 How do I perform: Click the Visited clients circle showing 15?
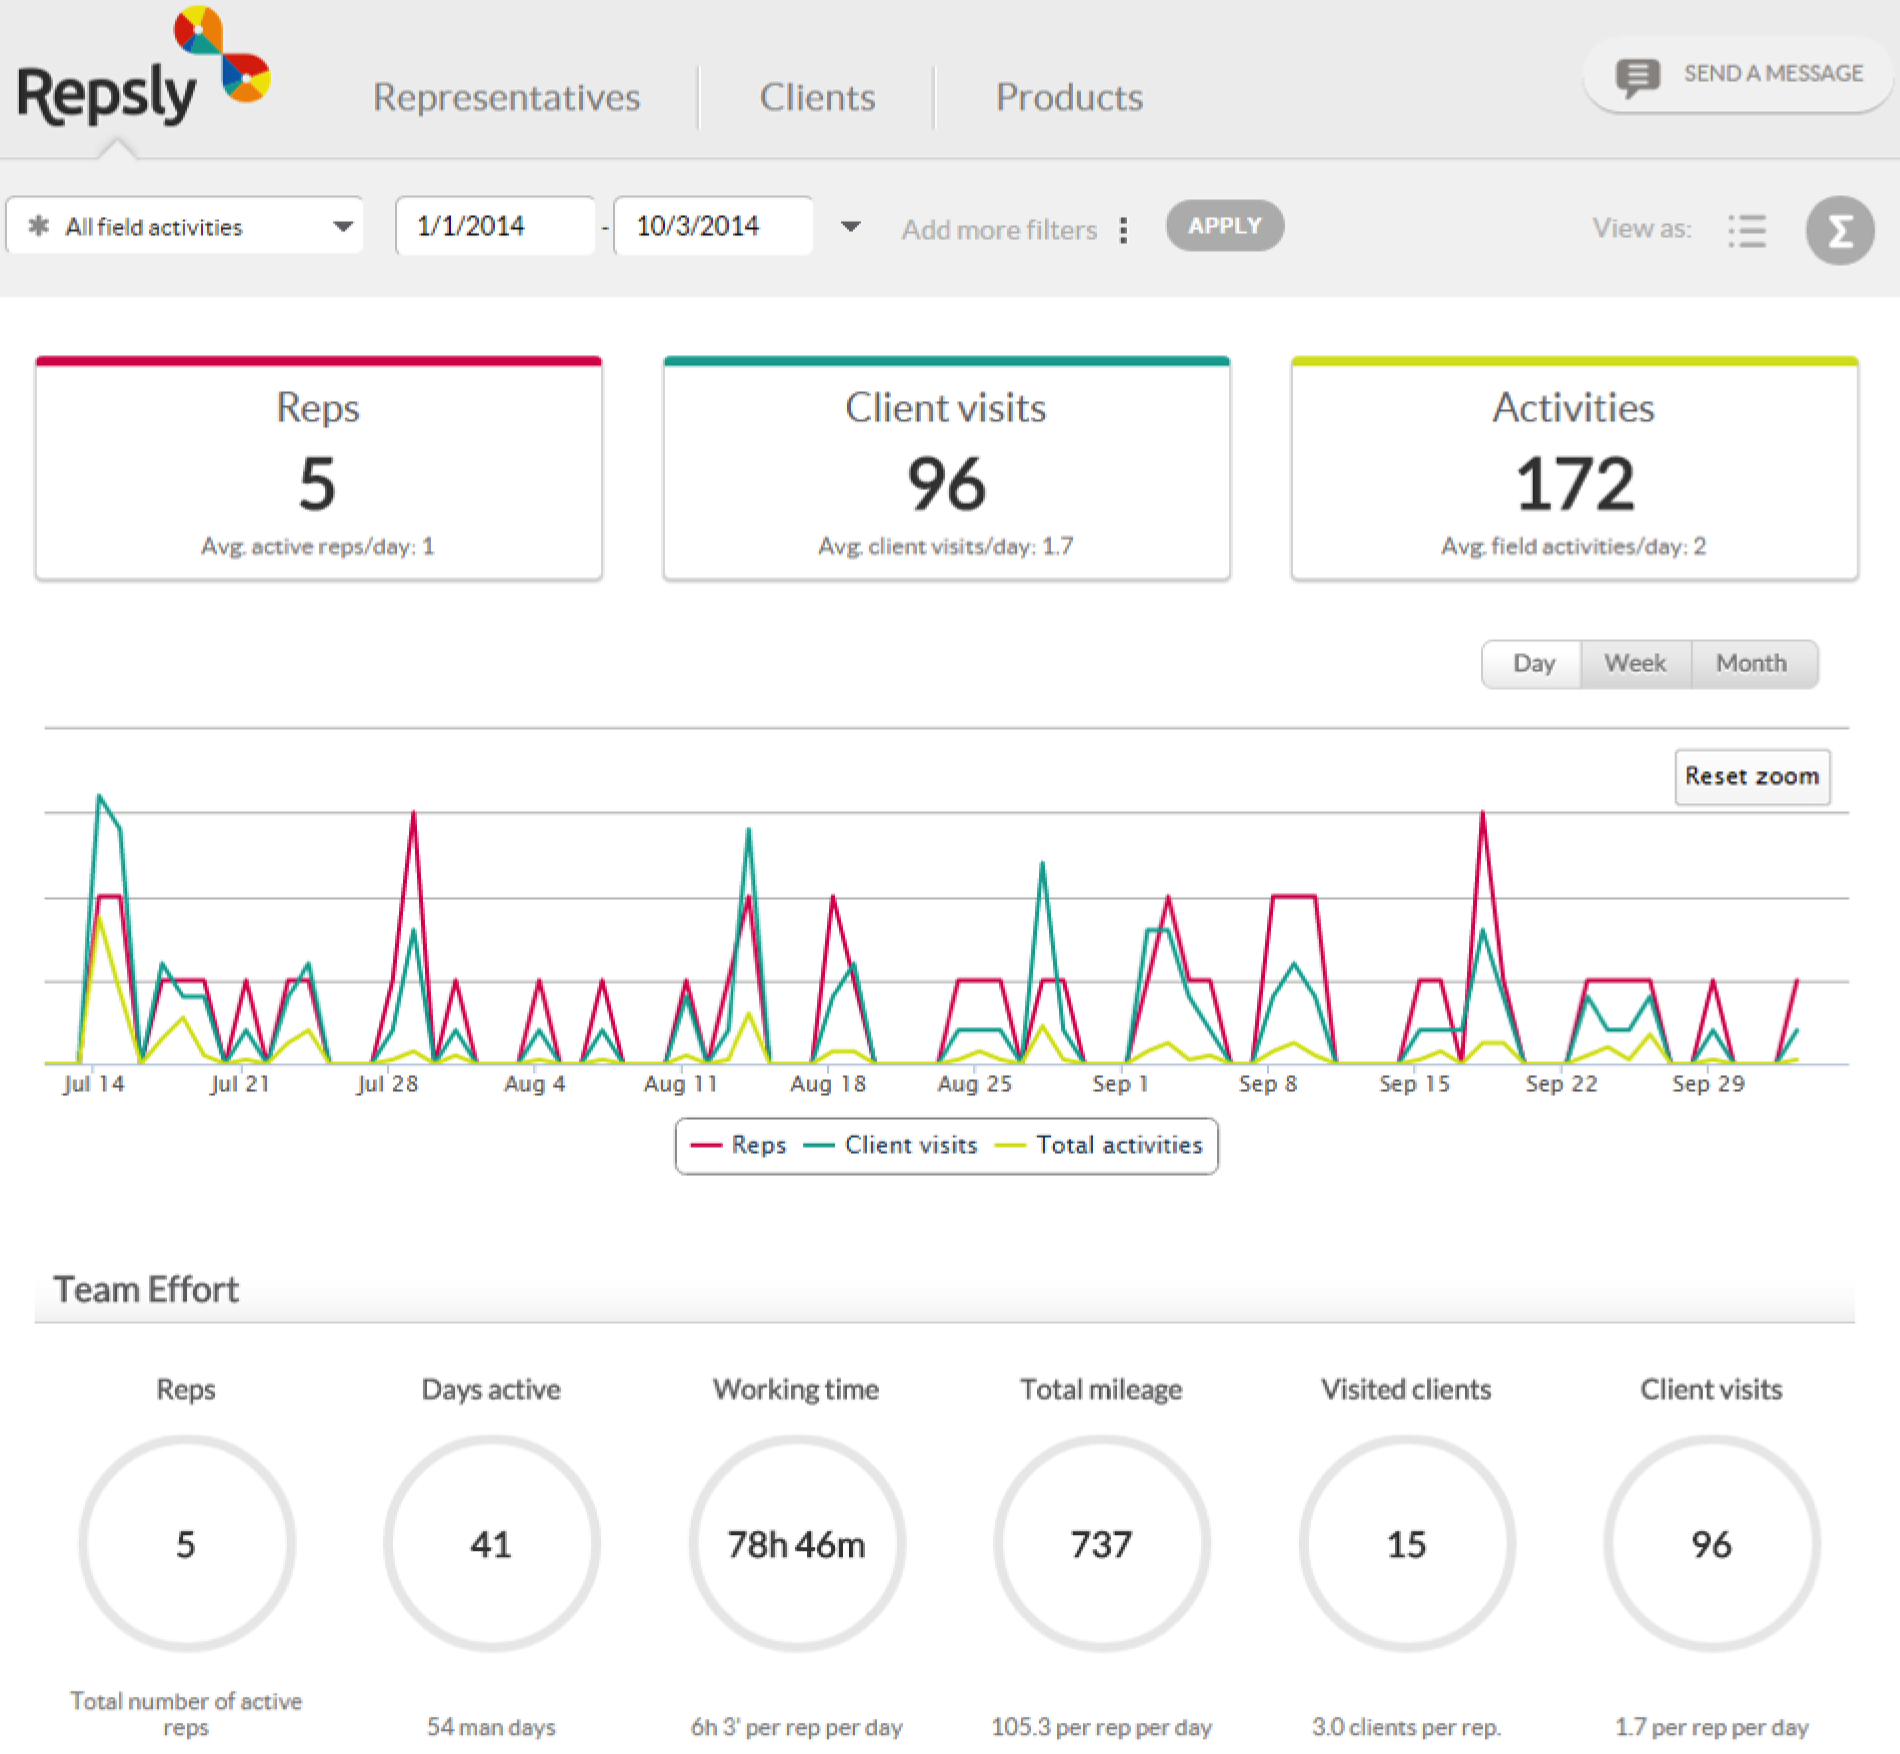(1406, 1544)
